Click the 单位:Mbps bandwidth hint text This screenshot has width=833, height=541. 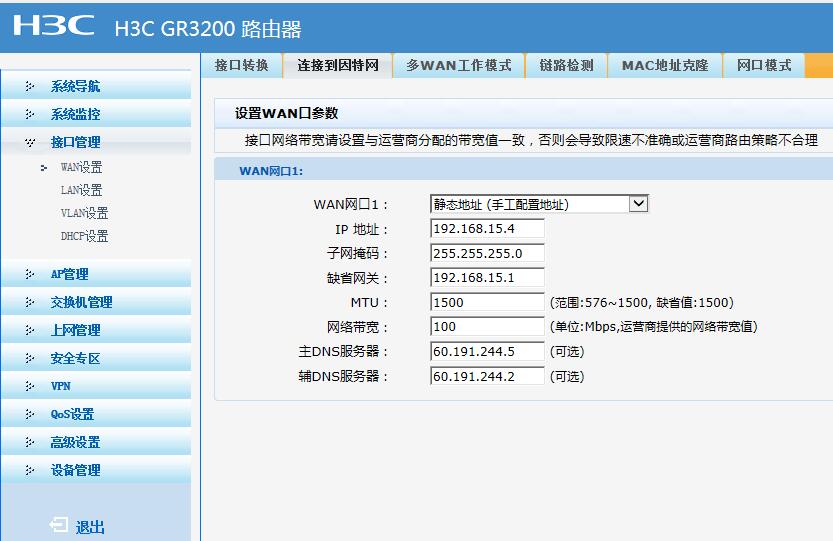pos(653,327)
